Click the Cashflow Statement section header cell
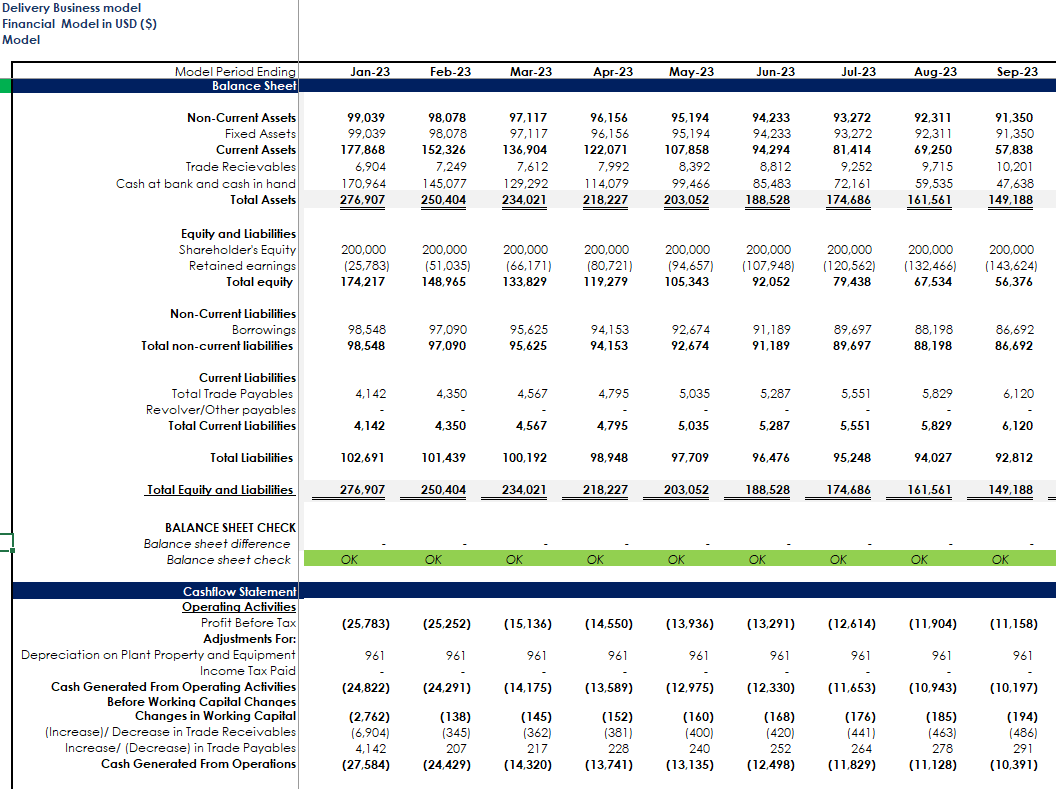 (x=239, y=592)
